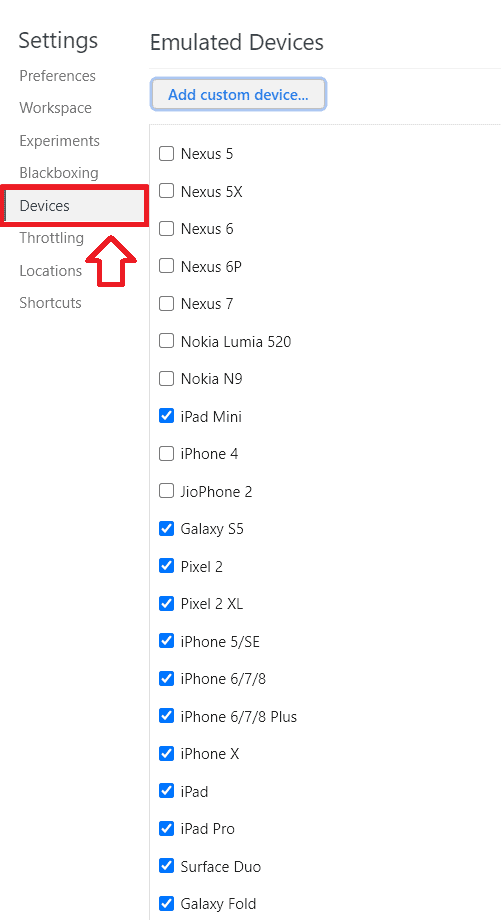
Task: Go to the Locations settings tab
Action: [50, 270]
